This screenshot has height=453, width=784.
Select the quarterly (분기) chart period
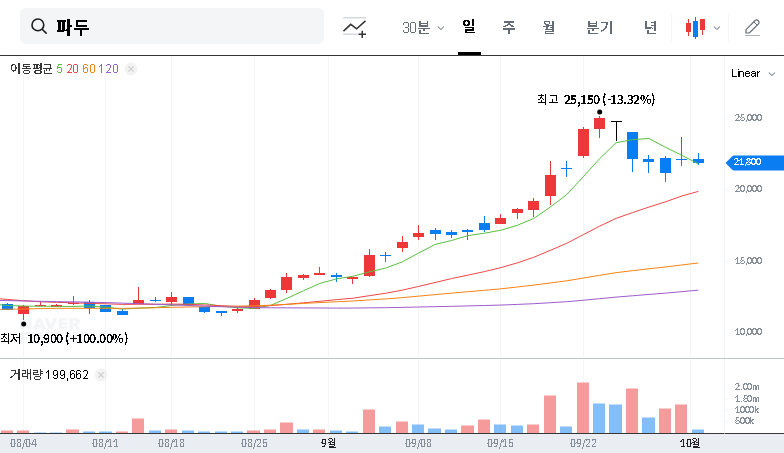pos(600,27)
